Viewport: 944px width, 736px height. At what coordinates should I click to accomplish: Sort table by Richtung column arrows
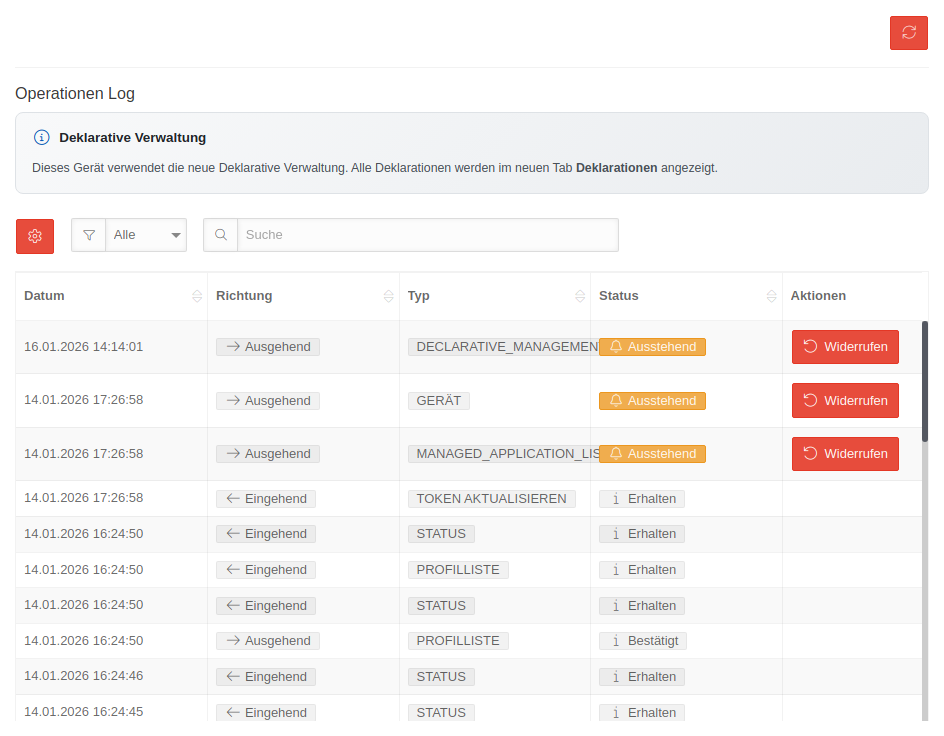click(x=388, y=296)
